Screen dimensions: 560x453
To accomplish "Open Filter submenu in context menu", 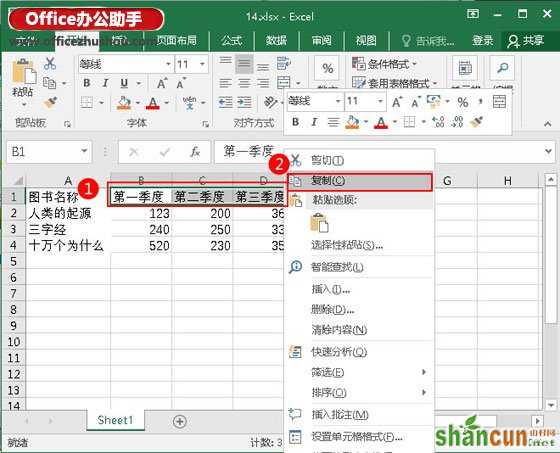I will tap(360, 372).
